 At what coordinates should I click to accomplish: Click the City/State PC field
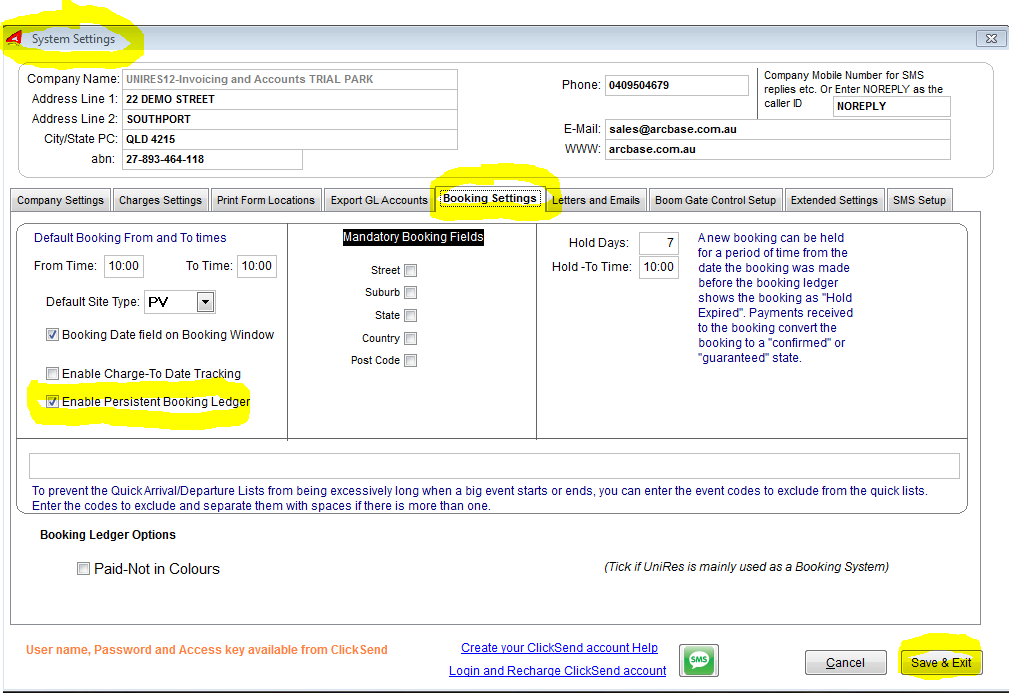pyautogui.click(x=290, y=139)
